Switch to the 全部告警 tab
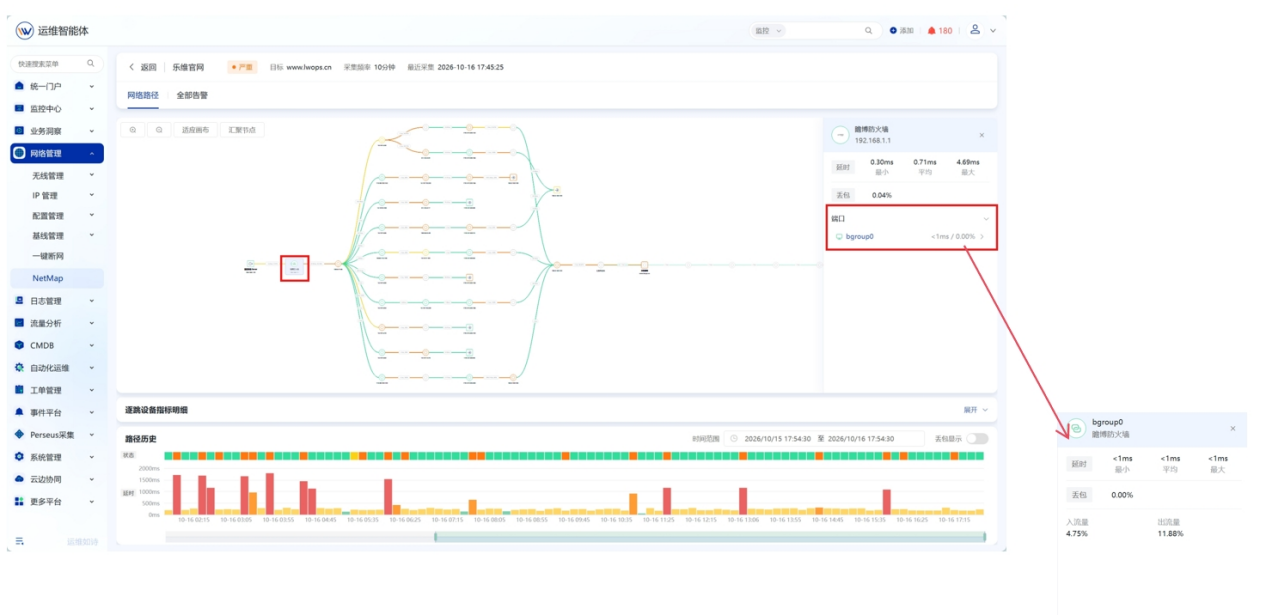The height and width of the screenshot is (615, 1266). (x=192, y=96)
